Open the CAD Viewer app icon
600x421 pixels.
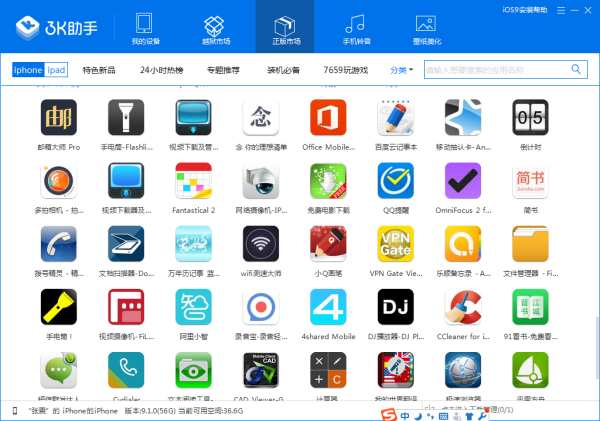[x=261, y=370]
